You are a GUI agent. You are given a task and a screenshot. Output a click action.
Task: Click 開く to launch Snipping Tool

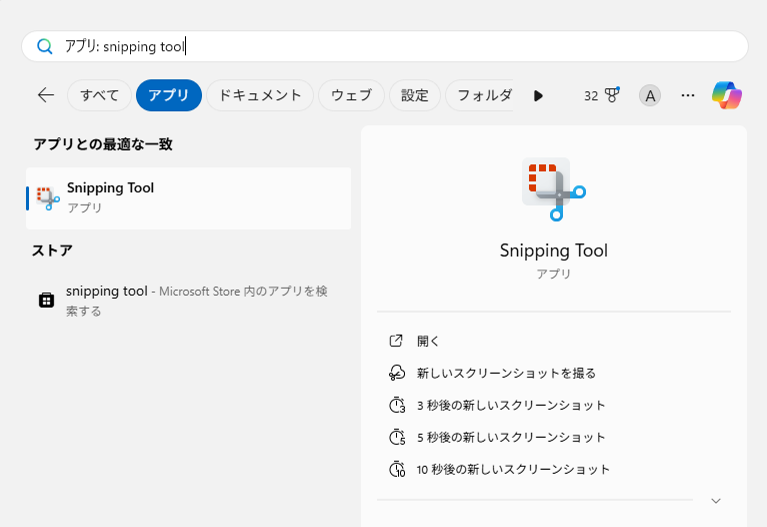coord(428,341)
